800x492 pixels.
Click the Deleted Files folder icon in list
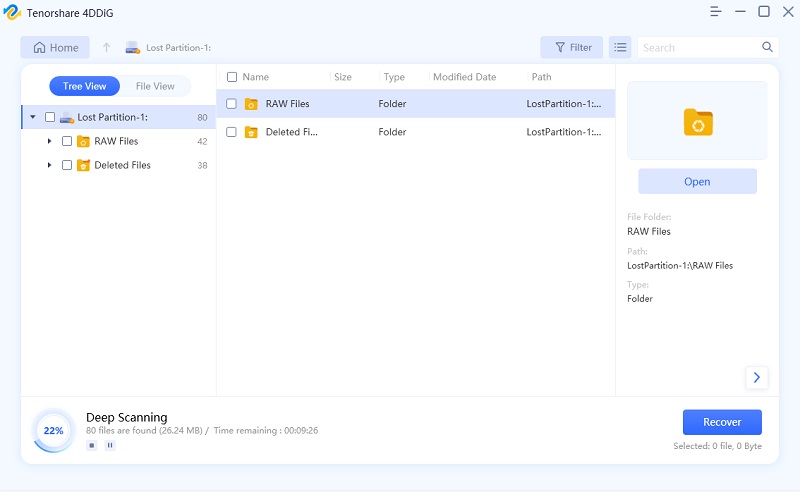tap(251, 132)
